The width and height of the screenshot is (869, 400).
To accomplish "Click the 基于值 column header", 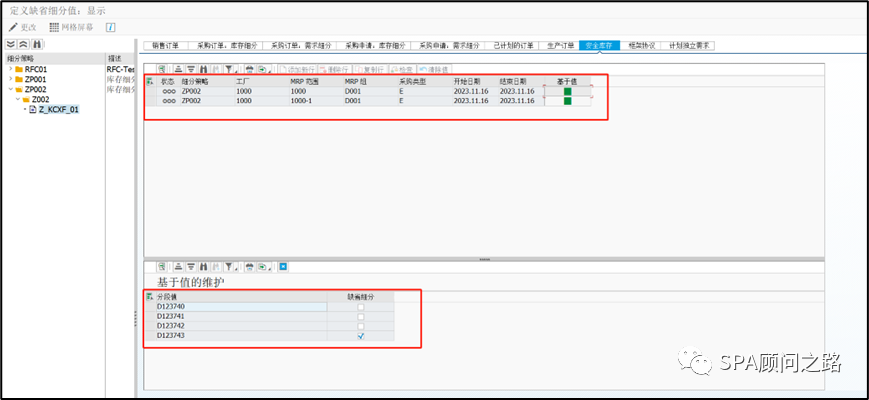I will coord(567,81).
